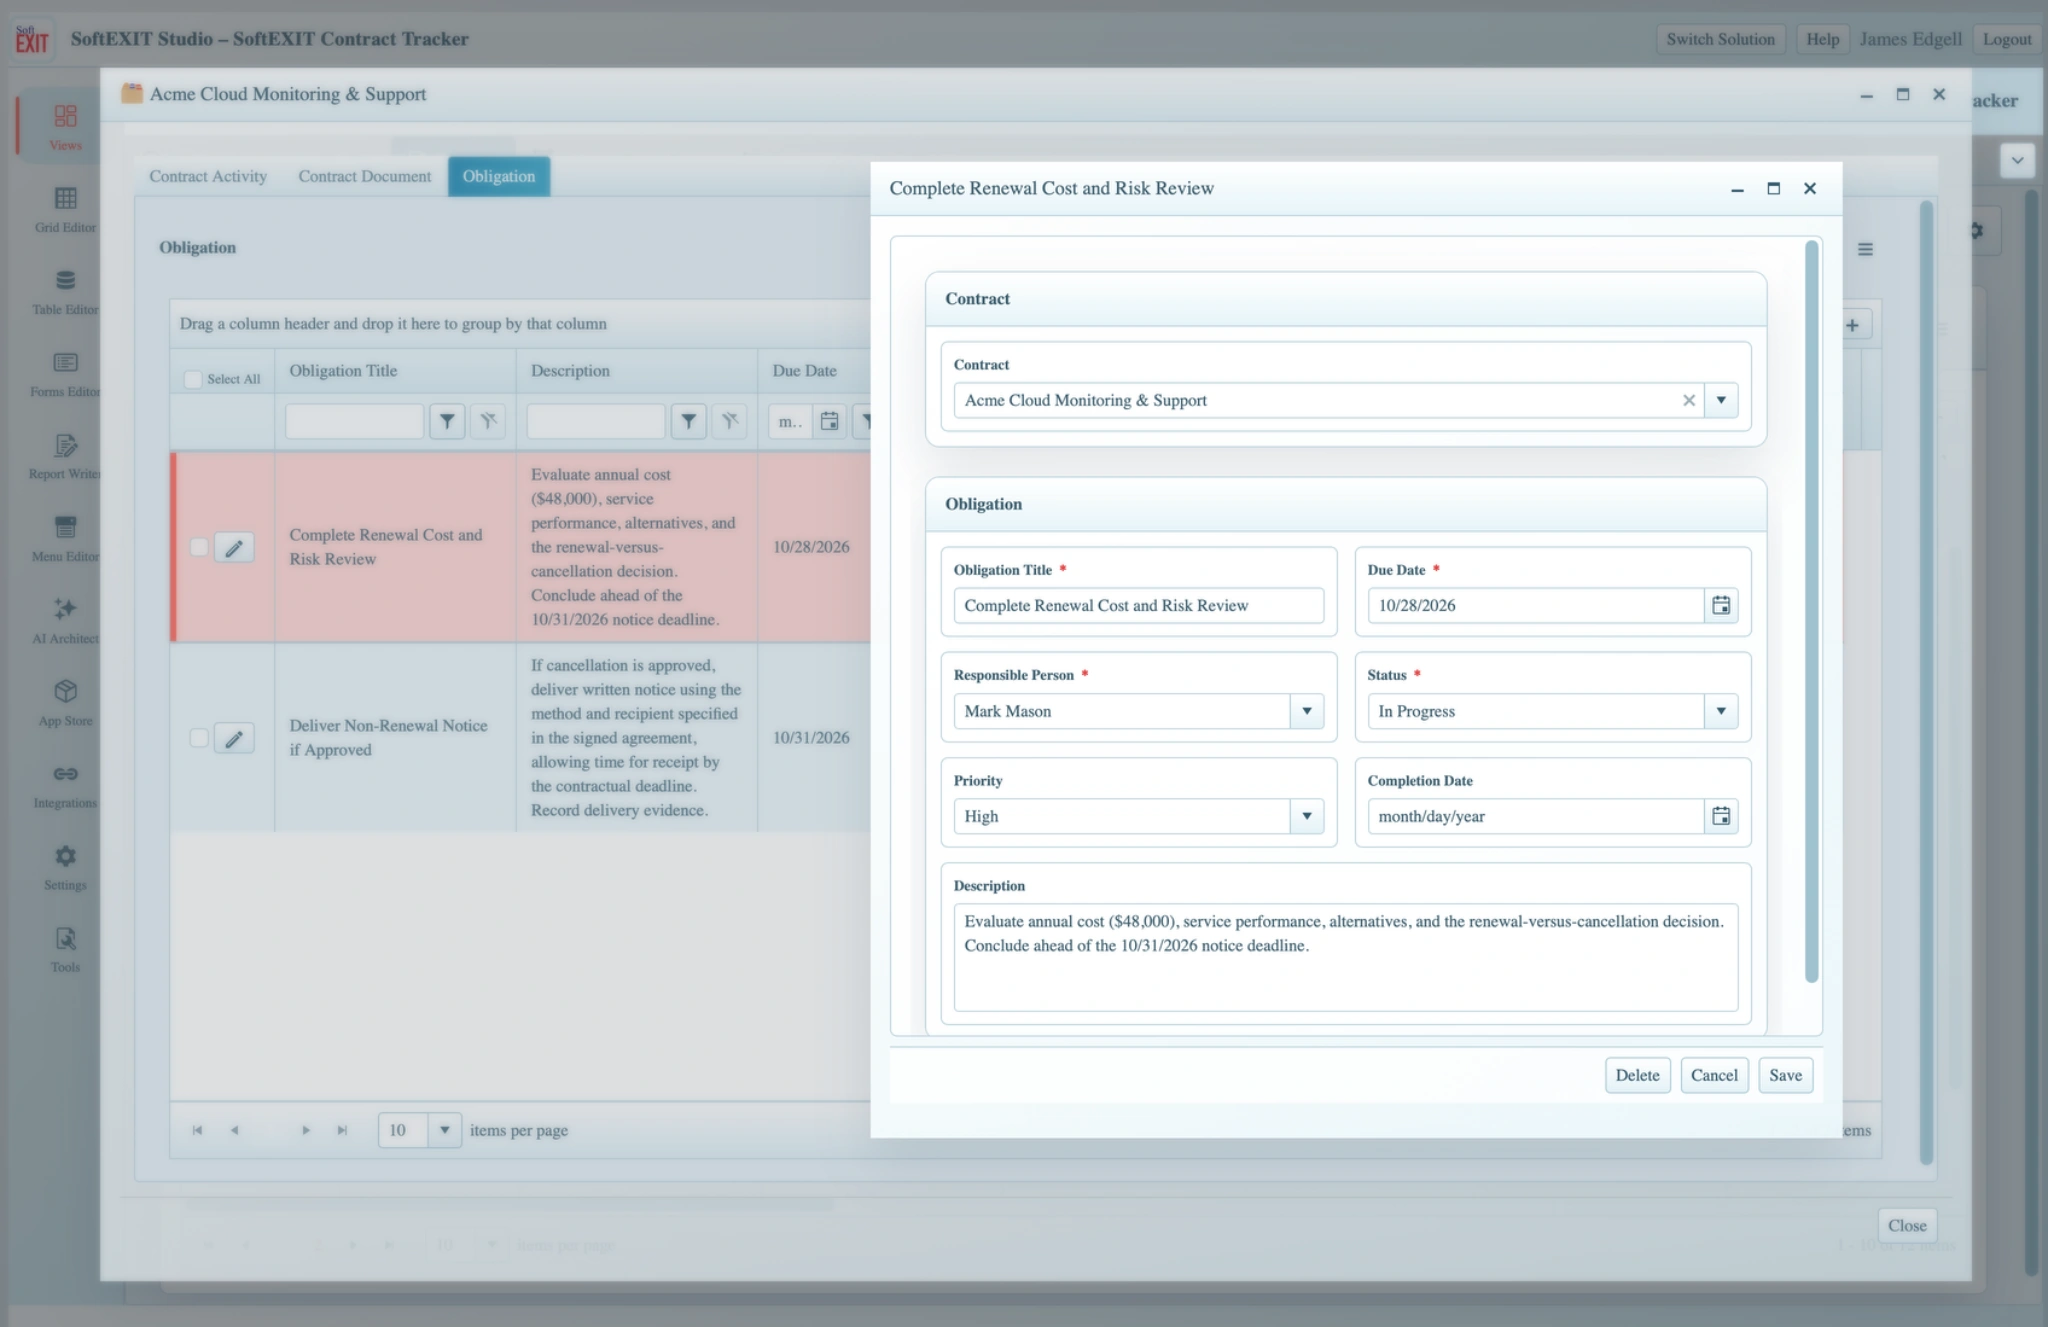Viewport: 2048px width, 1327px height.
Task: Check the Complete Renewal Cost row checkbox
Action: click(x=199, y=547)
